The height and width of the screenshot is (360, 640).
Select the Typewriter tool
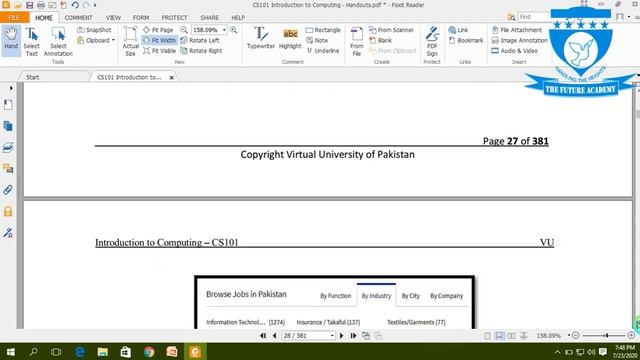point(261,38)
